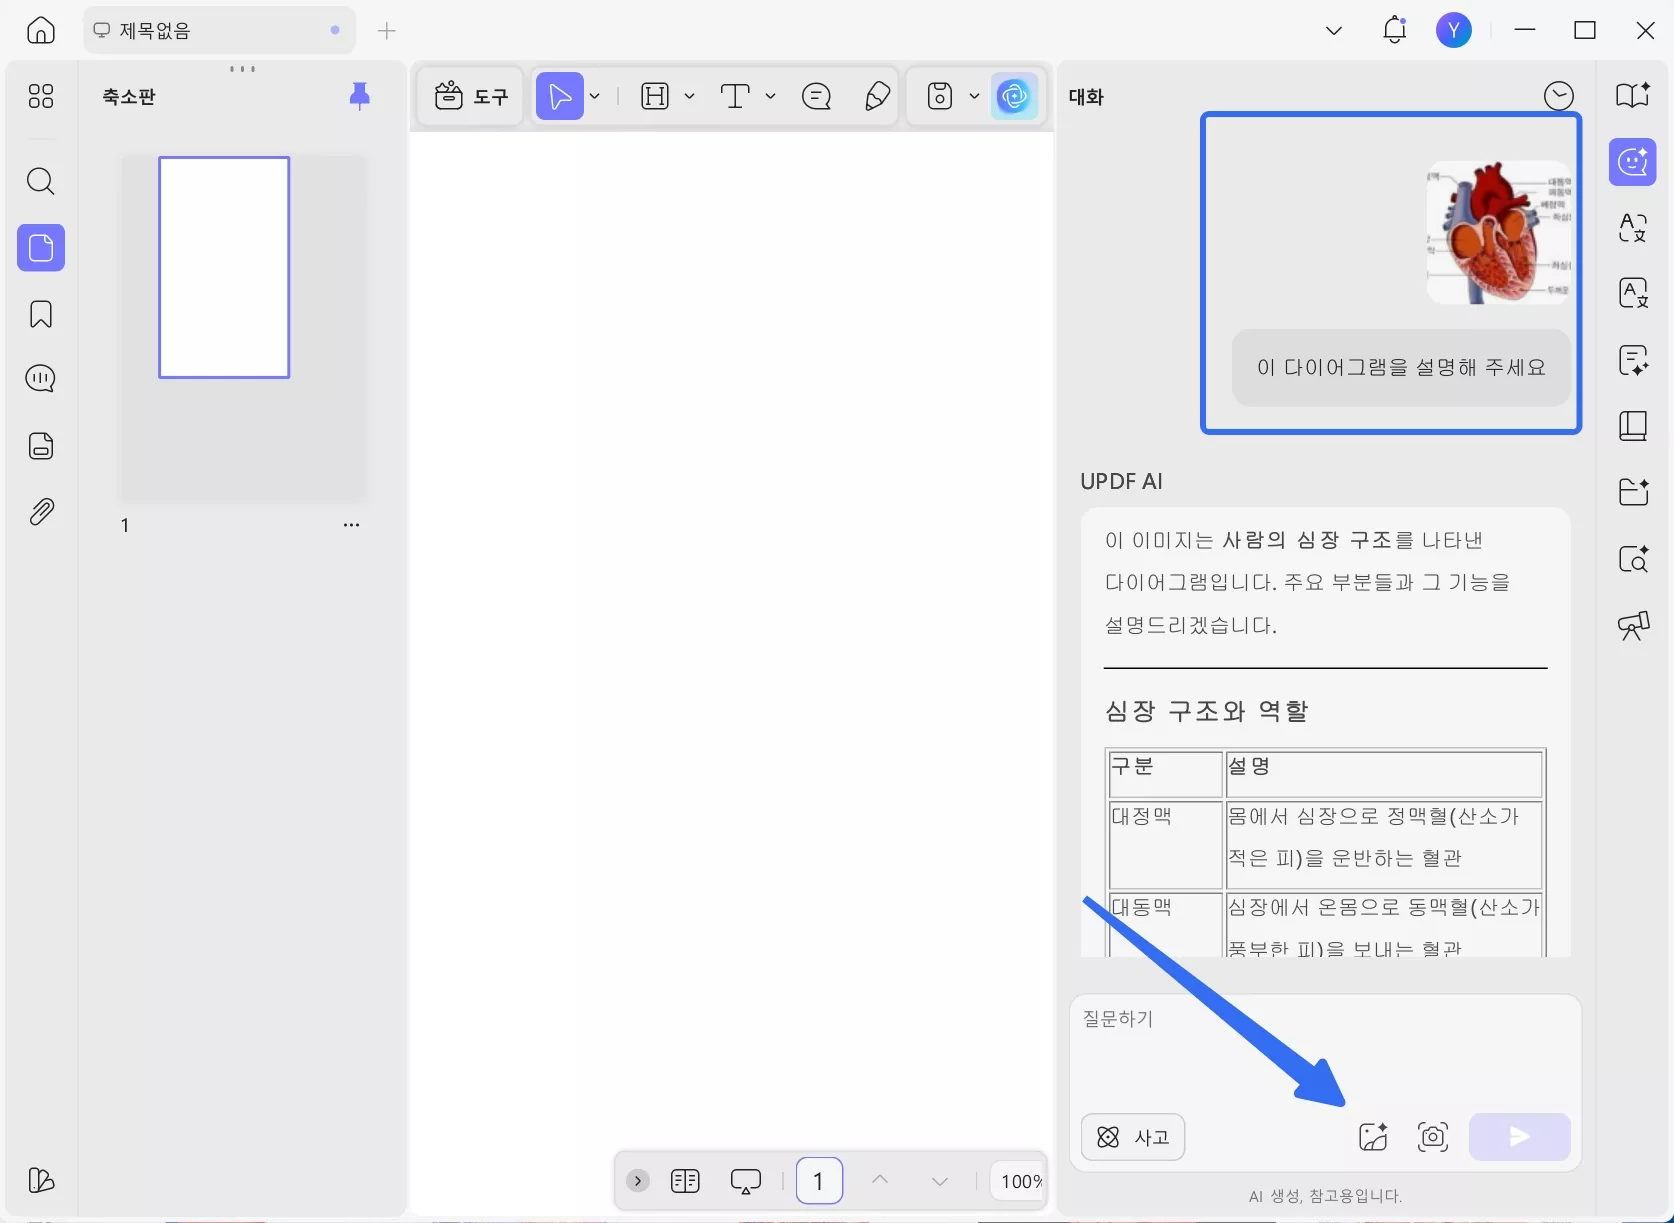
Task: Pin the thumbnail panel
Action: tap(360, 96)
